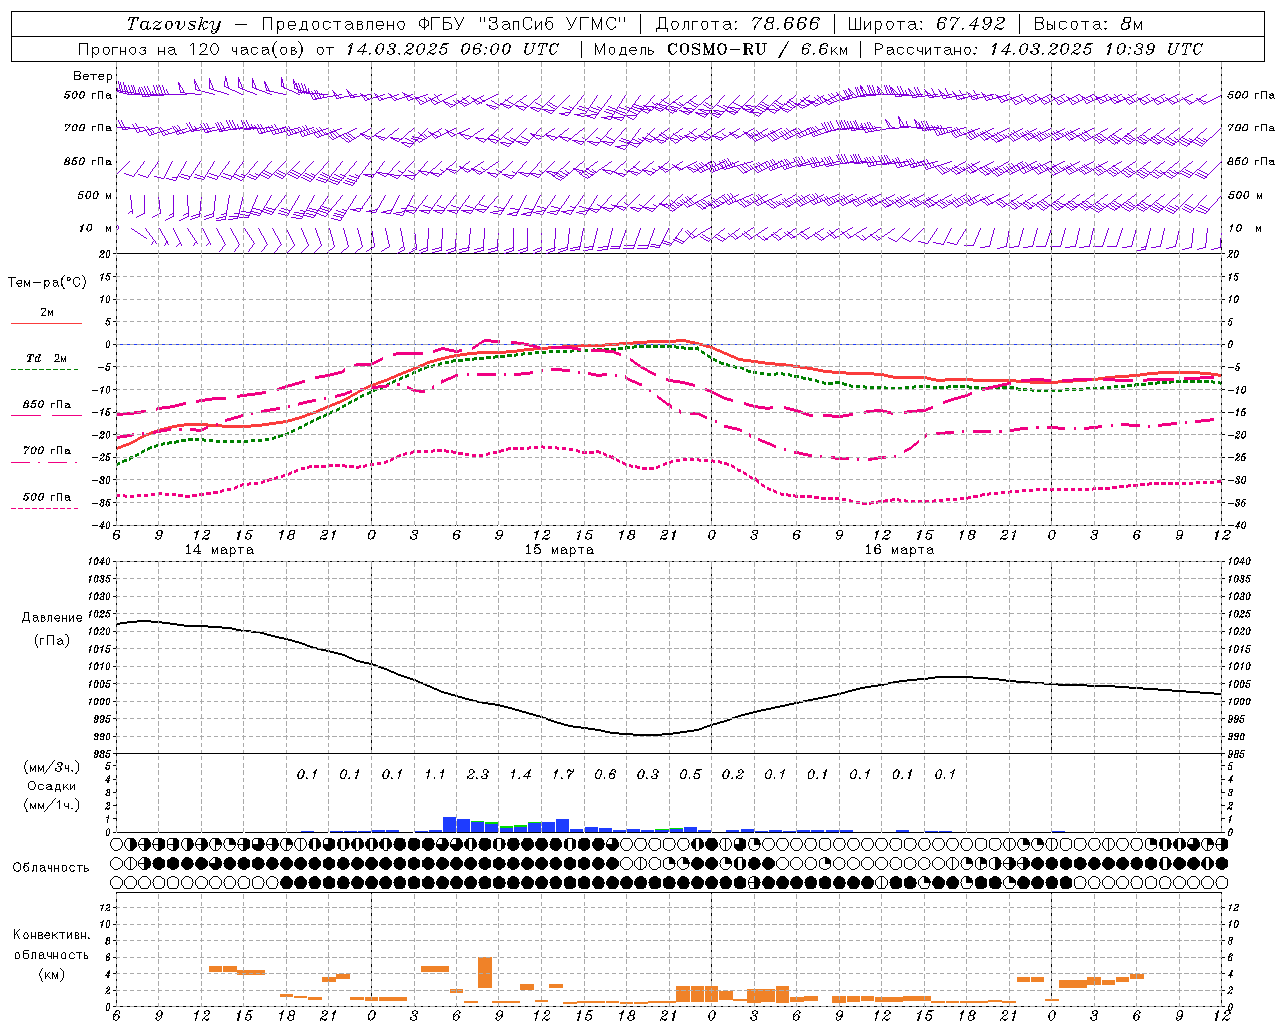Image resolution: width=1280 pixels, height=1024 pixels.
Task: Click the tallest blue precipitation bar
Action: pyautogui.click(x=450, y=824)
